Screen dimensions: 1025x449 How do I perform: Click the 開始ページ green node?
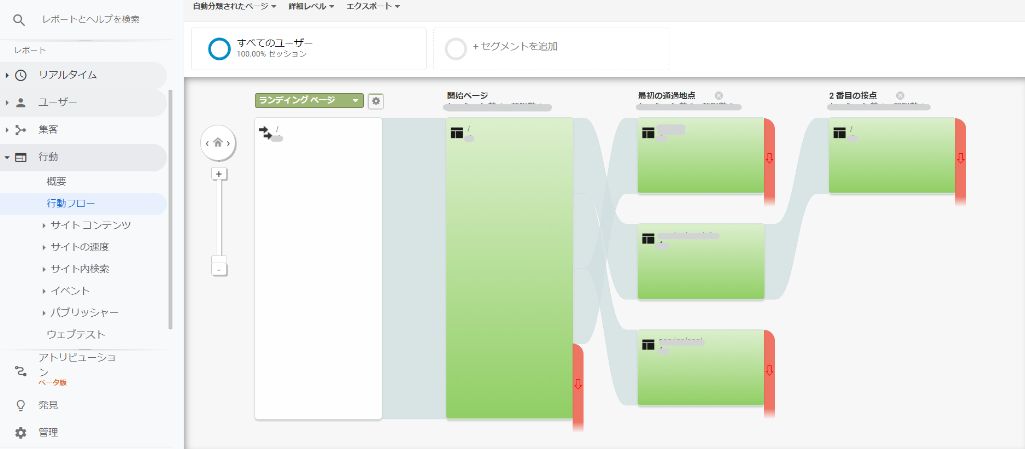(509, 268)
